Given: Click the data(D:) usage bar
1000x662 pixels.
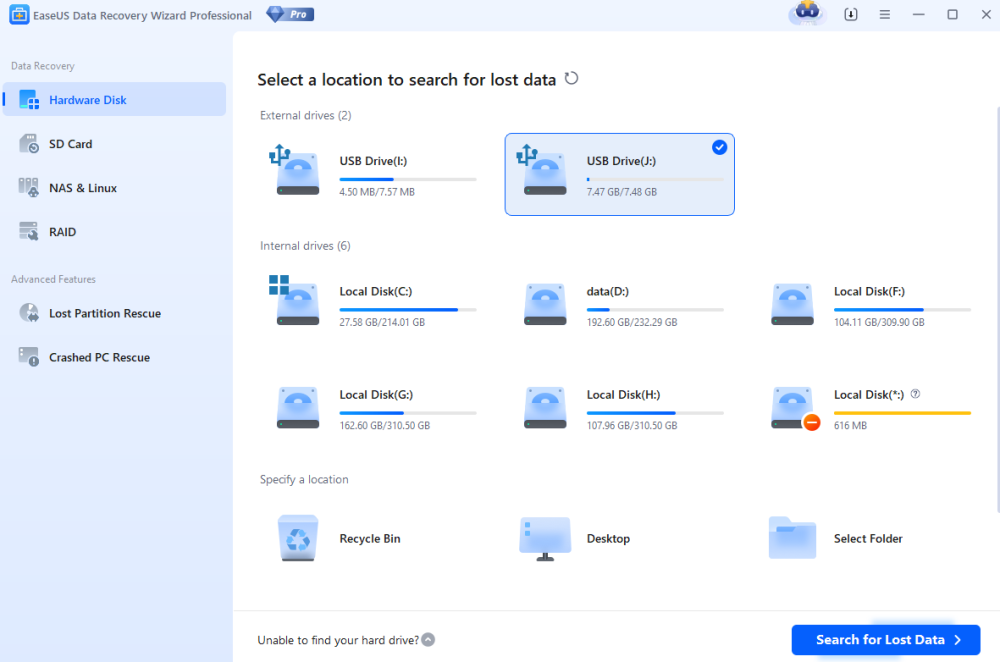Looking at the screenshot, I should tap(655, 310).
